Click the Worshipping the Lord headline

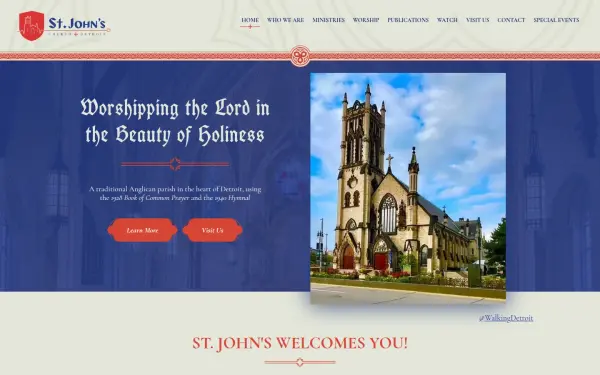point(175,122)
